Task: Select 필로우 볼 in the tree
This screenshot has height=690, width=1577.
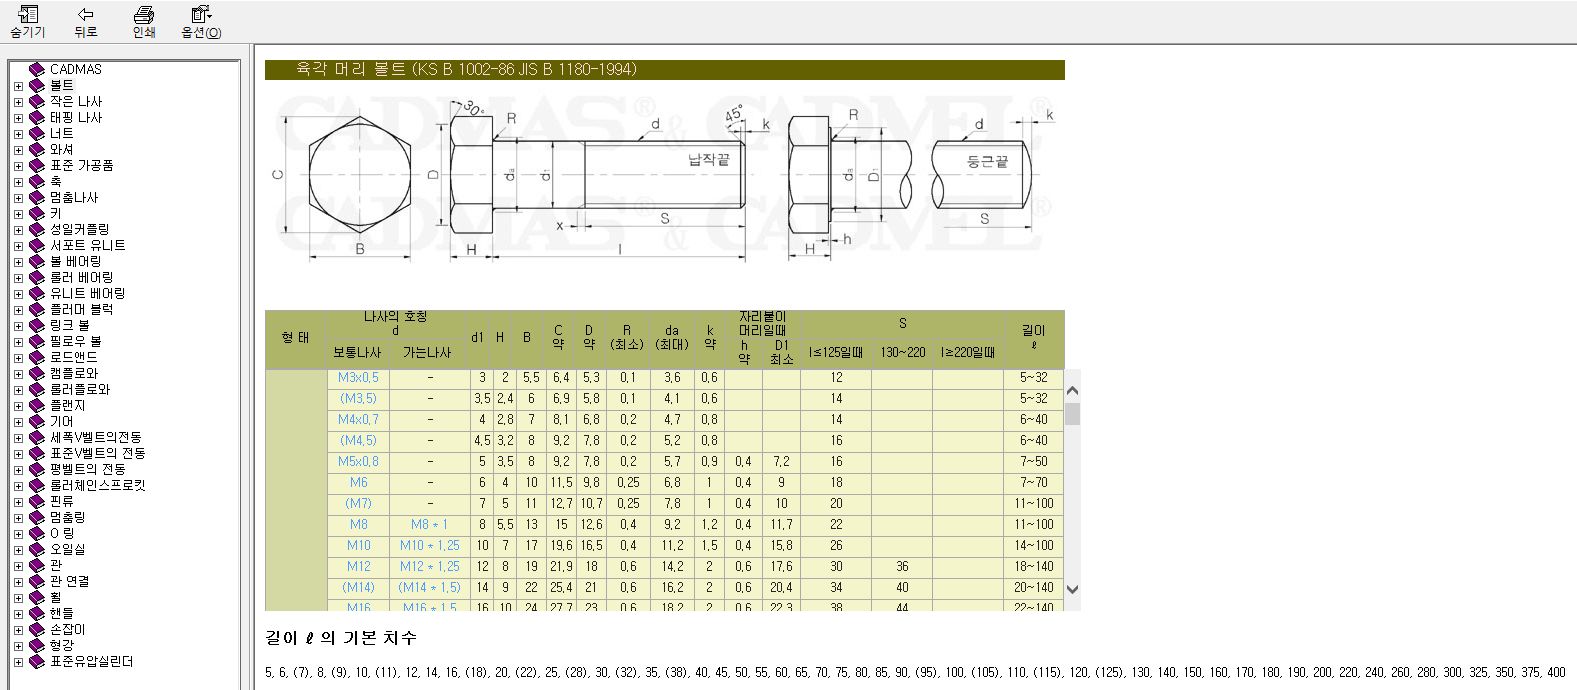Action: click(x=76, y=341)
